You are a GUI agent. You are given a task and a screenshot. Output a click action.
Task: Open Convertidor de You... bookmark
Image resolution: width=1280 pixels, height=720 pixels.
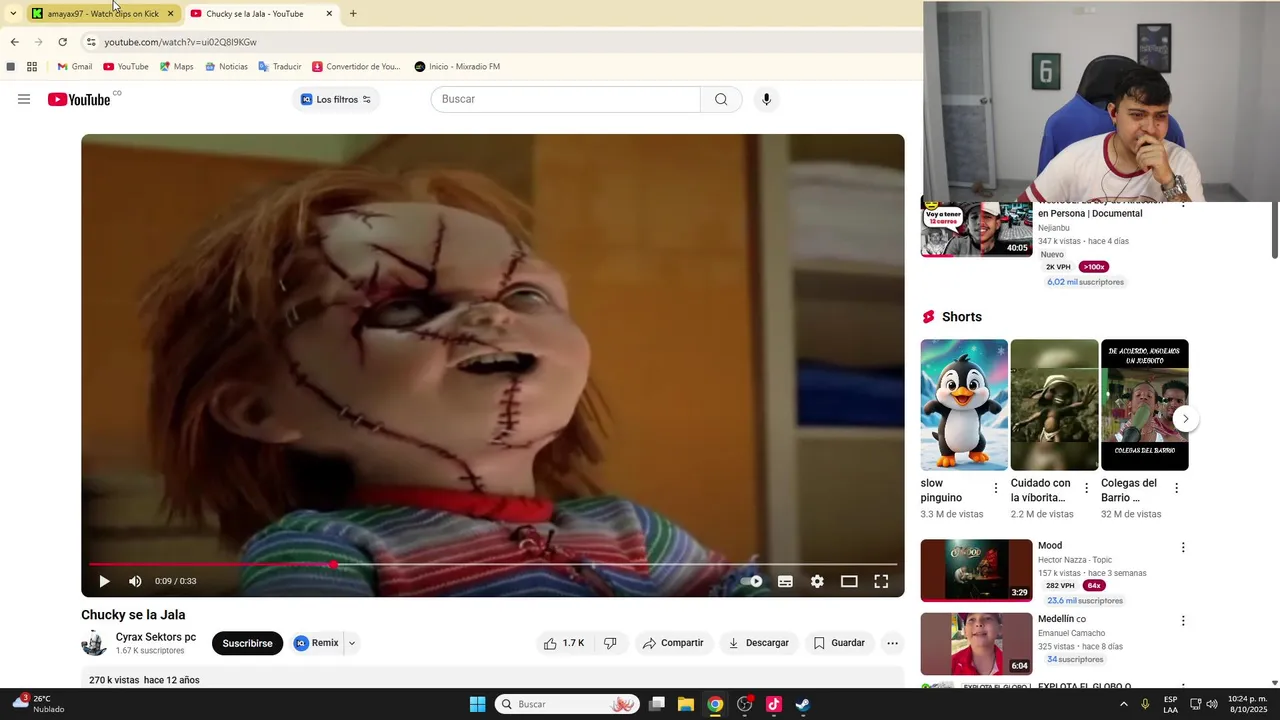pyautogui.click(x=356, y=67)
